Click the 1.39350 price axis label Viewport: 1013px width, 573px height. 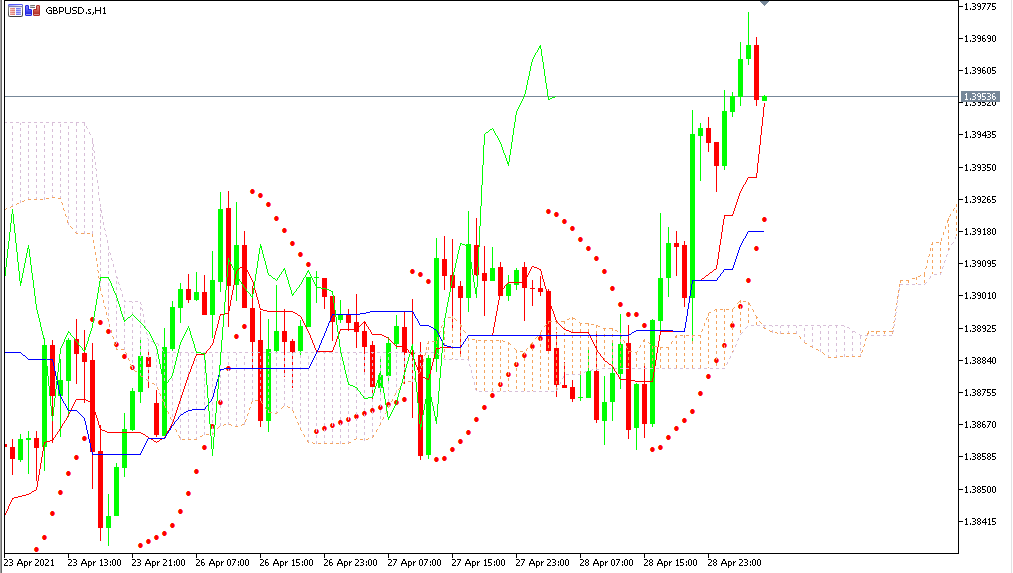click(980, 167)
